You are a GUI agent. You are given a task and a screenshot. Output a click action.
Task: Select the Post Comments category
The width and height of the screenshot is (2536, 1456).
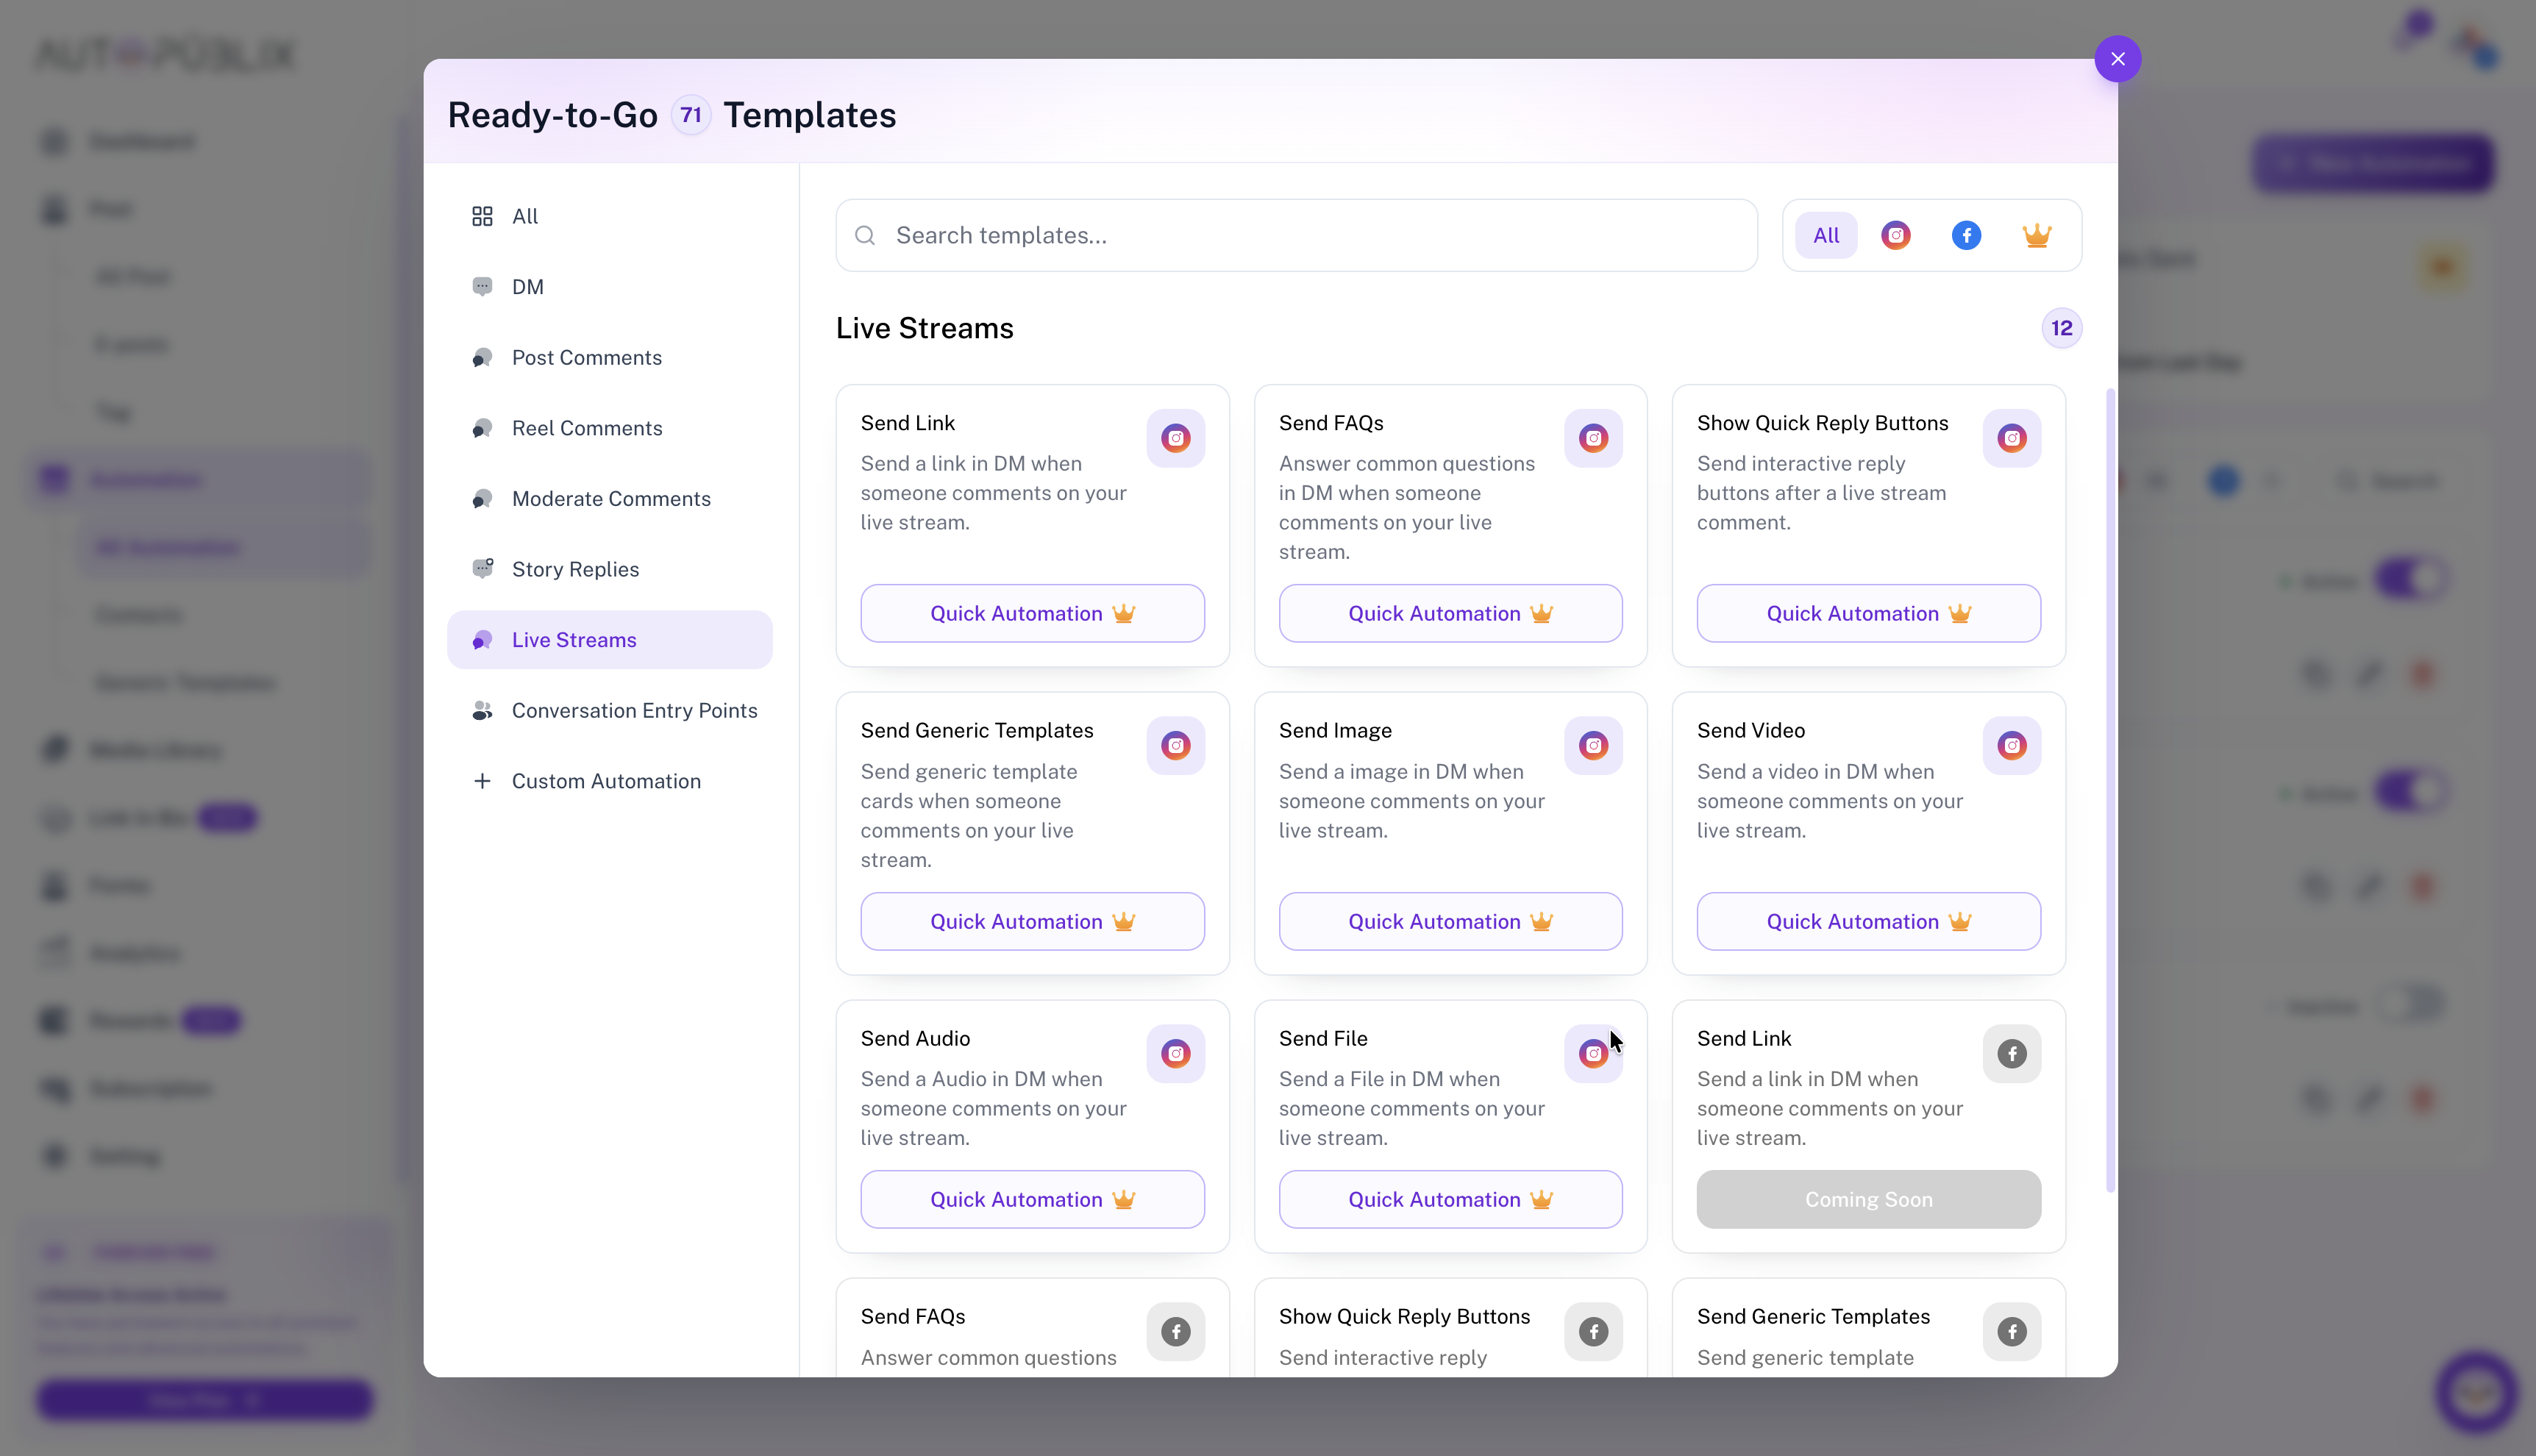click(x=609, y=357)
